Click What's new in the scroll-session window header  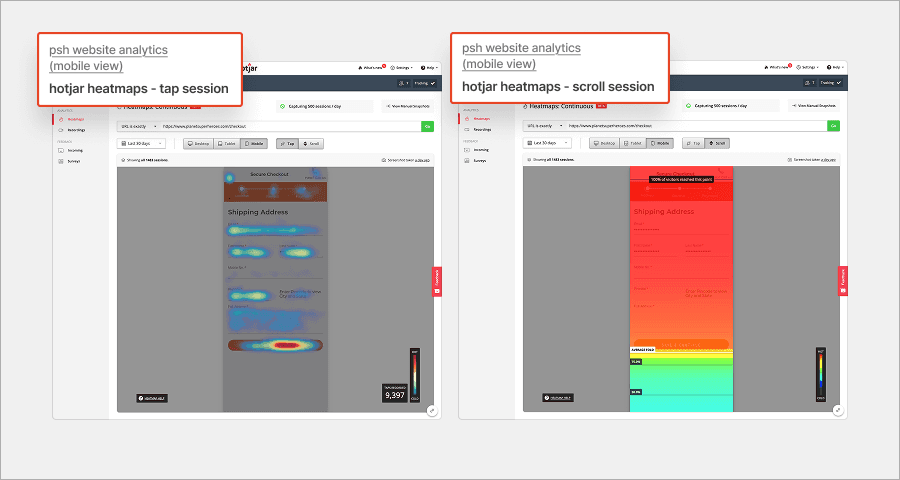click(777, 67)
